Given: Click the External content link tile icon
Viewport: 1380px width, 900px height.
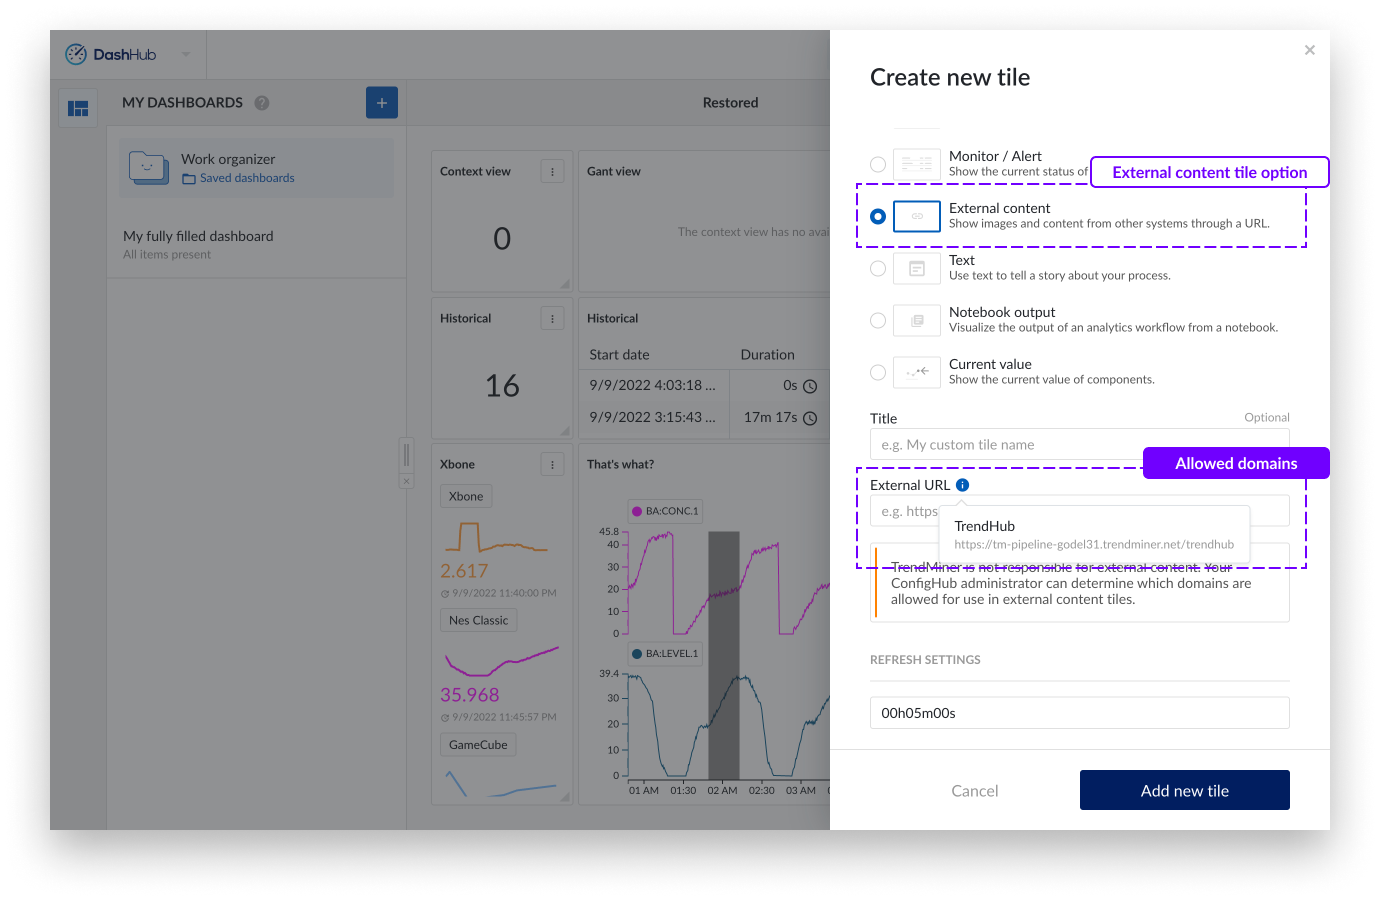Looking at the screenshot, I should click(916, 216).
